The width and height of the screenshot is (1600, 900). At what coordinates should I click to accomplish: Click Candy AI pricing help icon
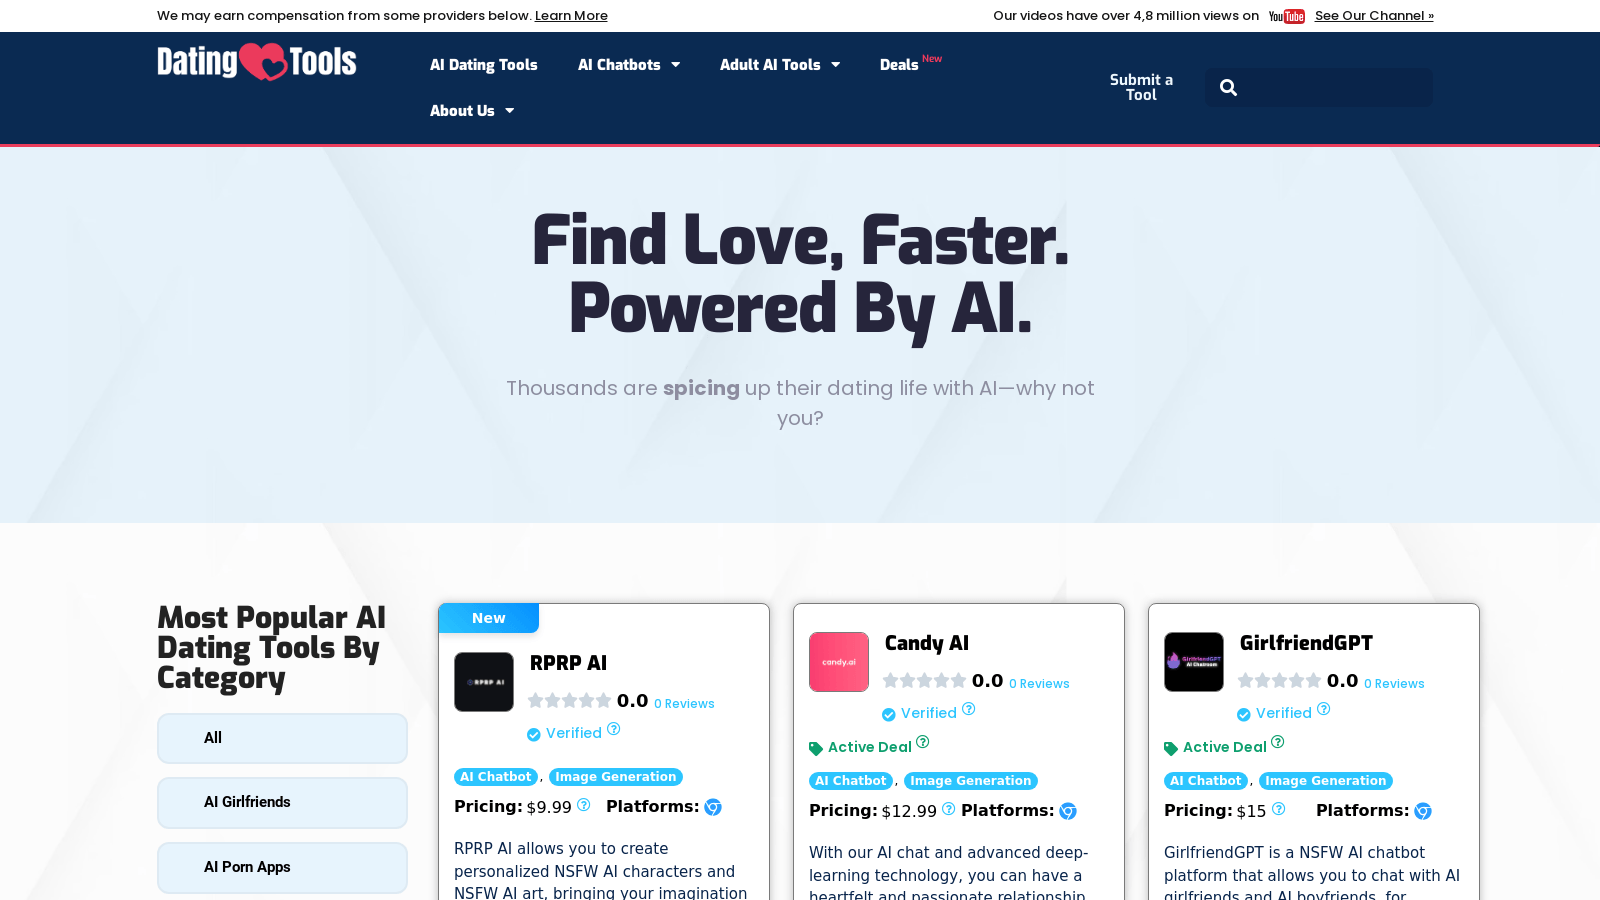pos(949,809)
